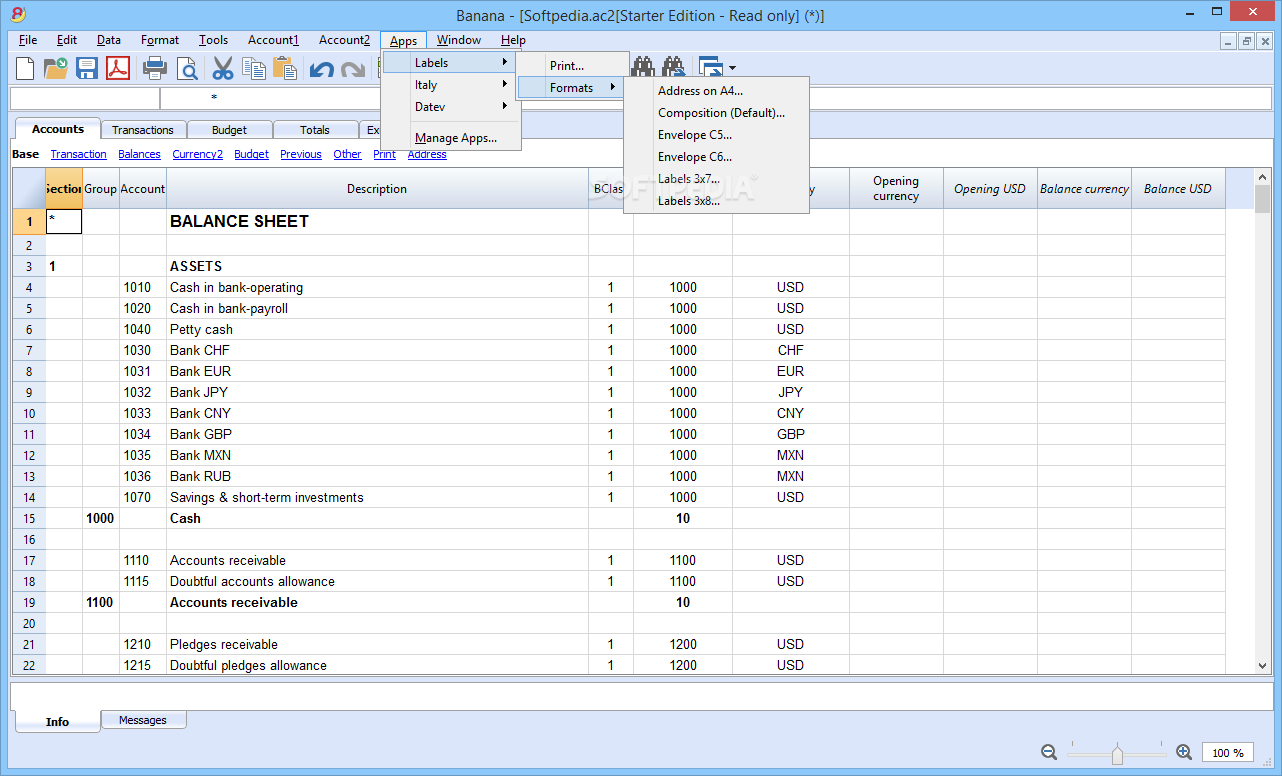Click the 100 % zoom input field

tap(1228, 753)
